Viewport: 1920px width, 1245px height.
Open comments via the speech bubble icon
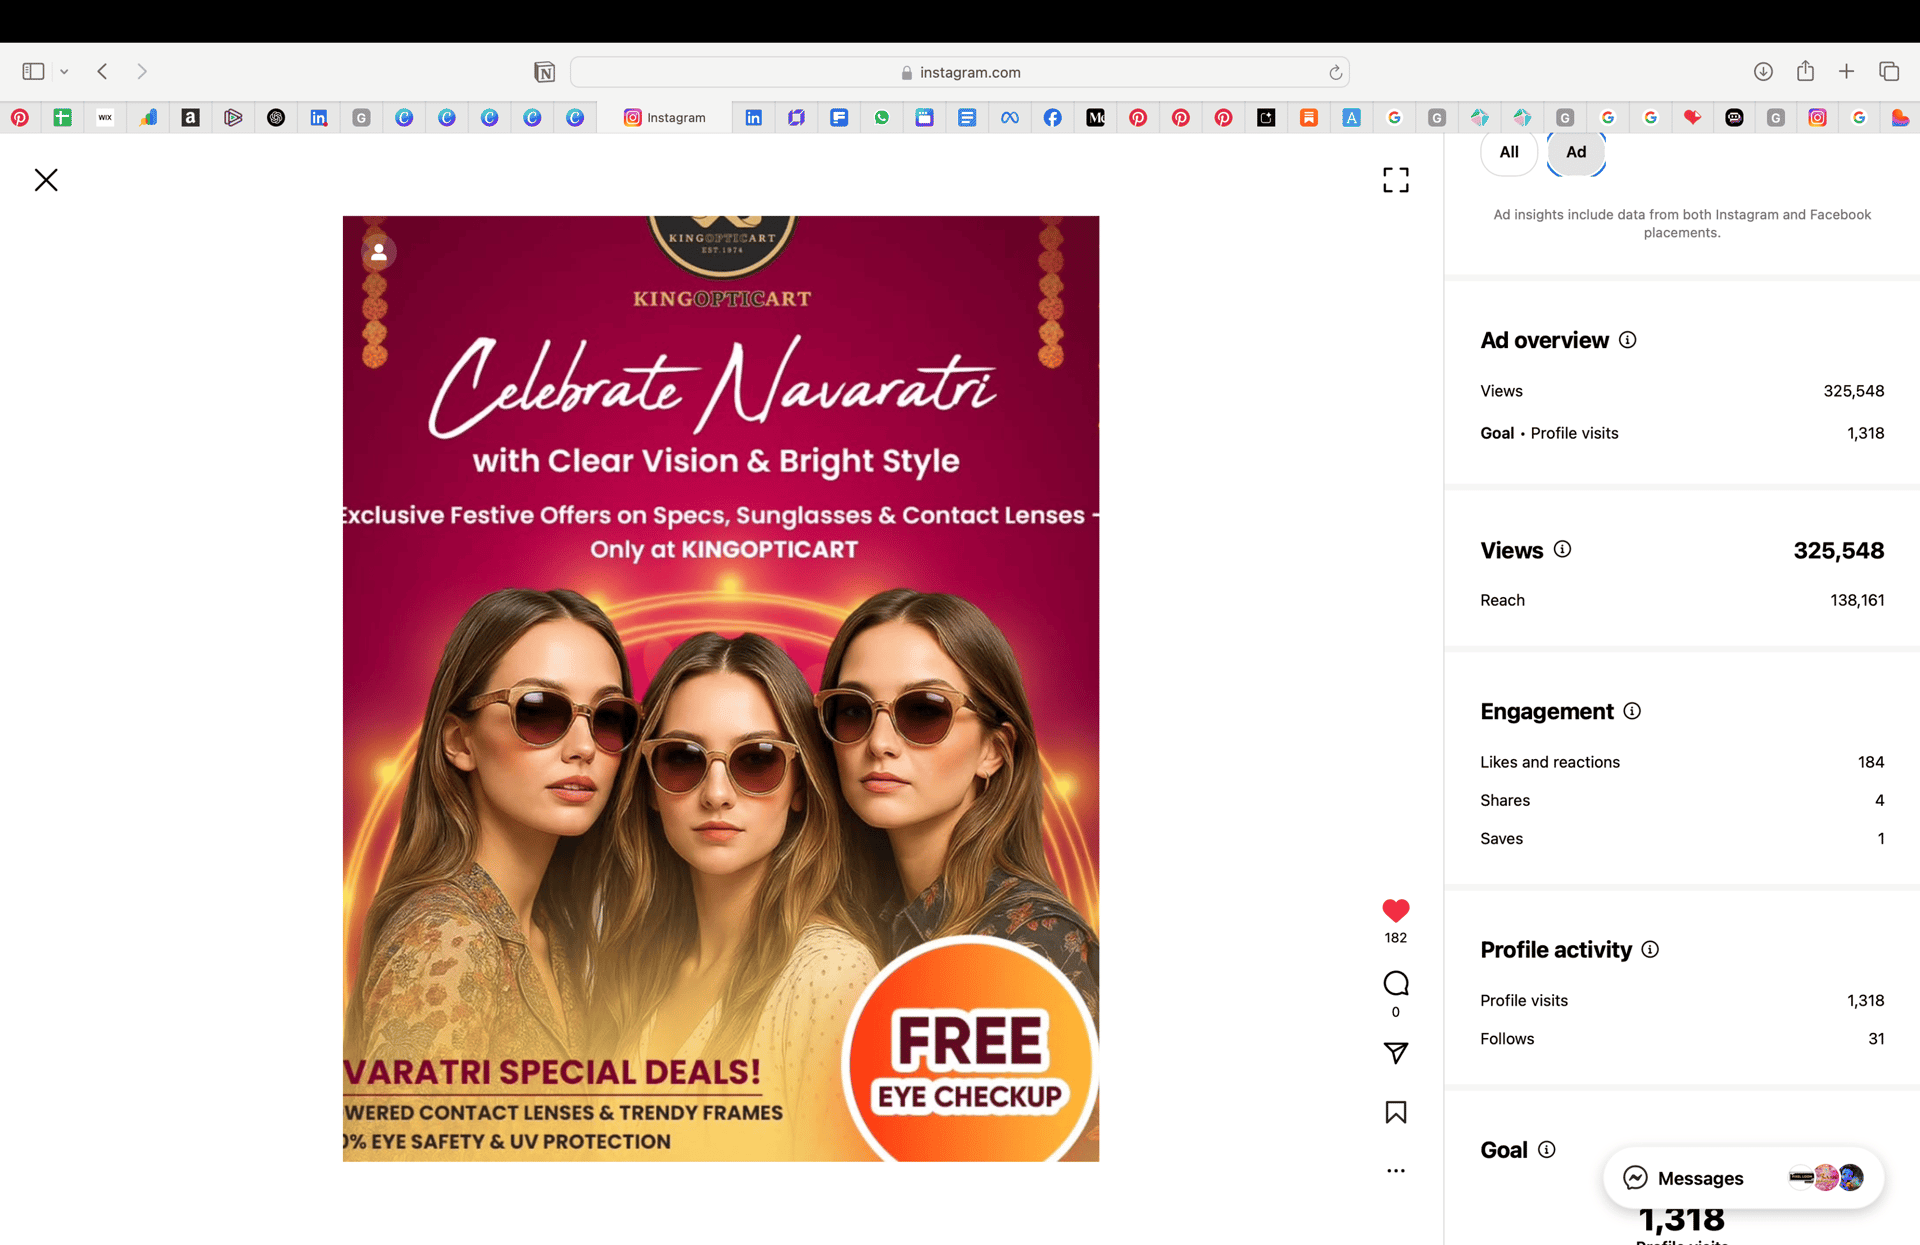[x=1395, y=983]
